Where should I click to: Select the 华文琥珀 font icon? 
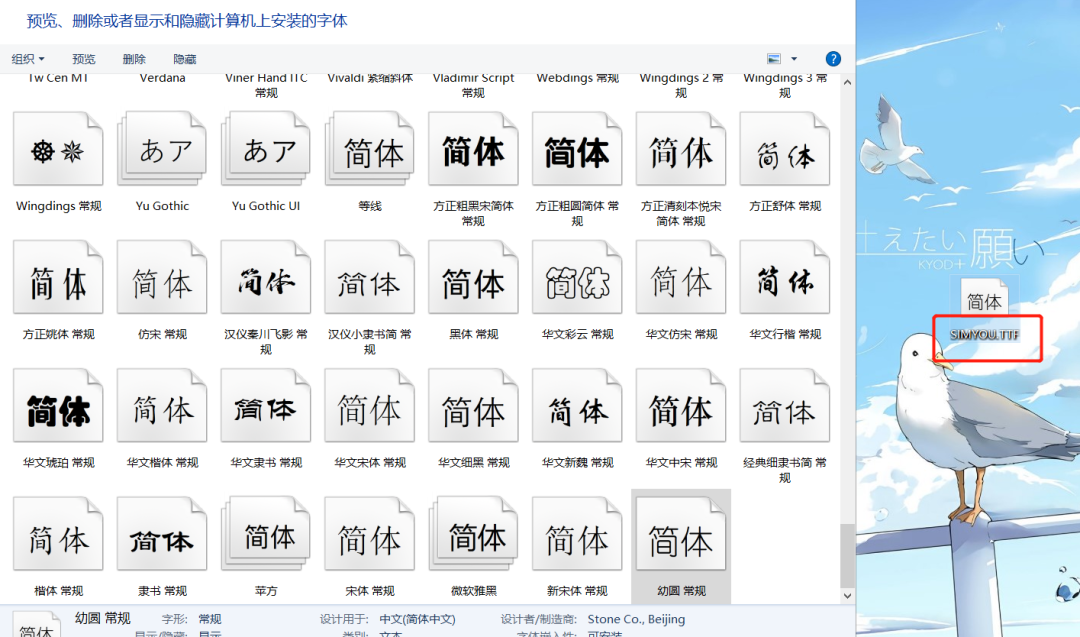[59, 406]
